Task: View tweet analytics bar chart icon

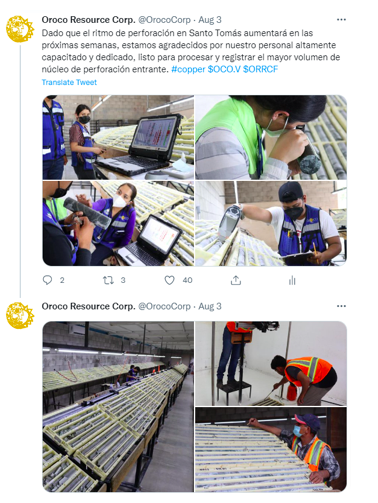Action: point(292,280)
